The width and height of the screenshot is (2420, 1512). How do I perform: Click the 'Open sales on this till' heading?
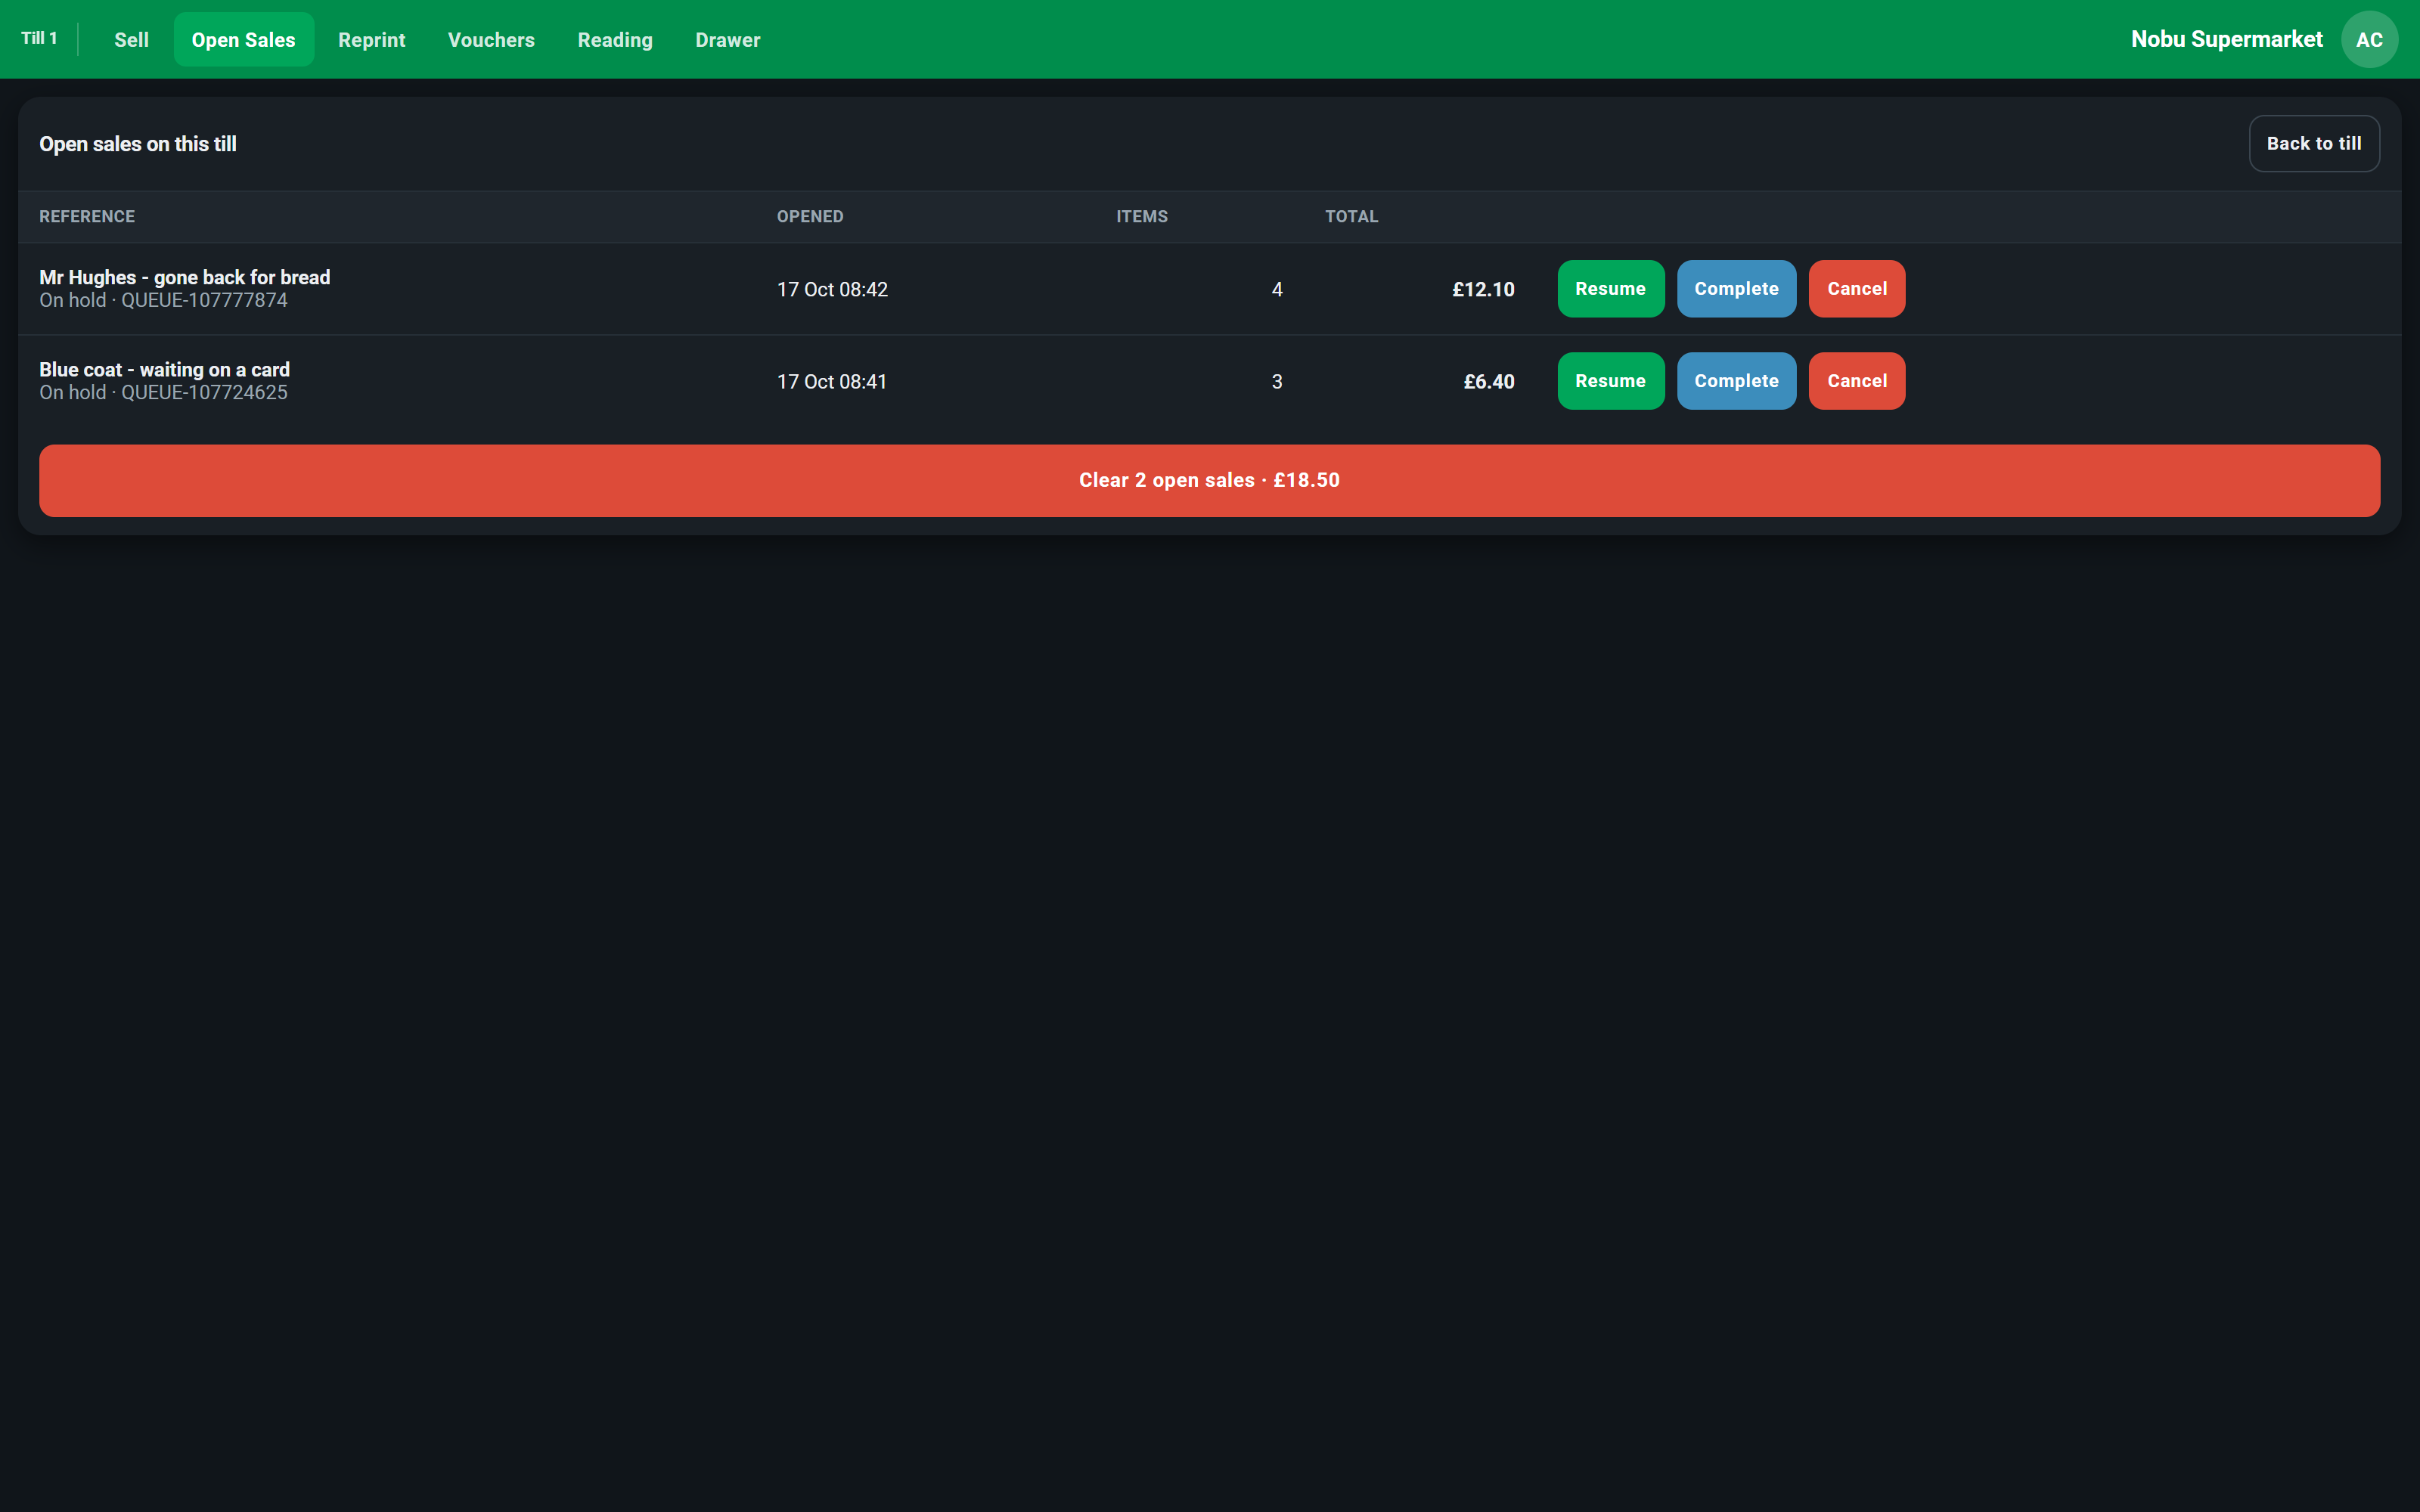pyautogui.click(x=138, y=144)
